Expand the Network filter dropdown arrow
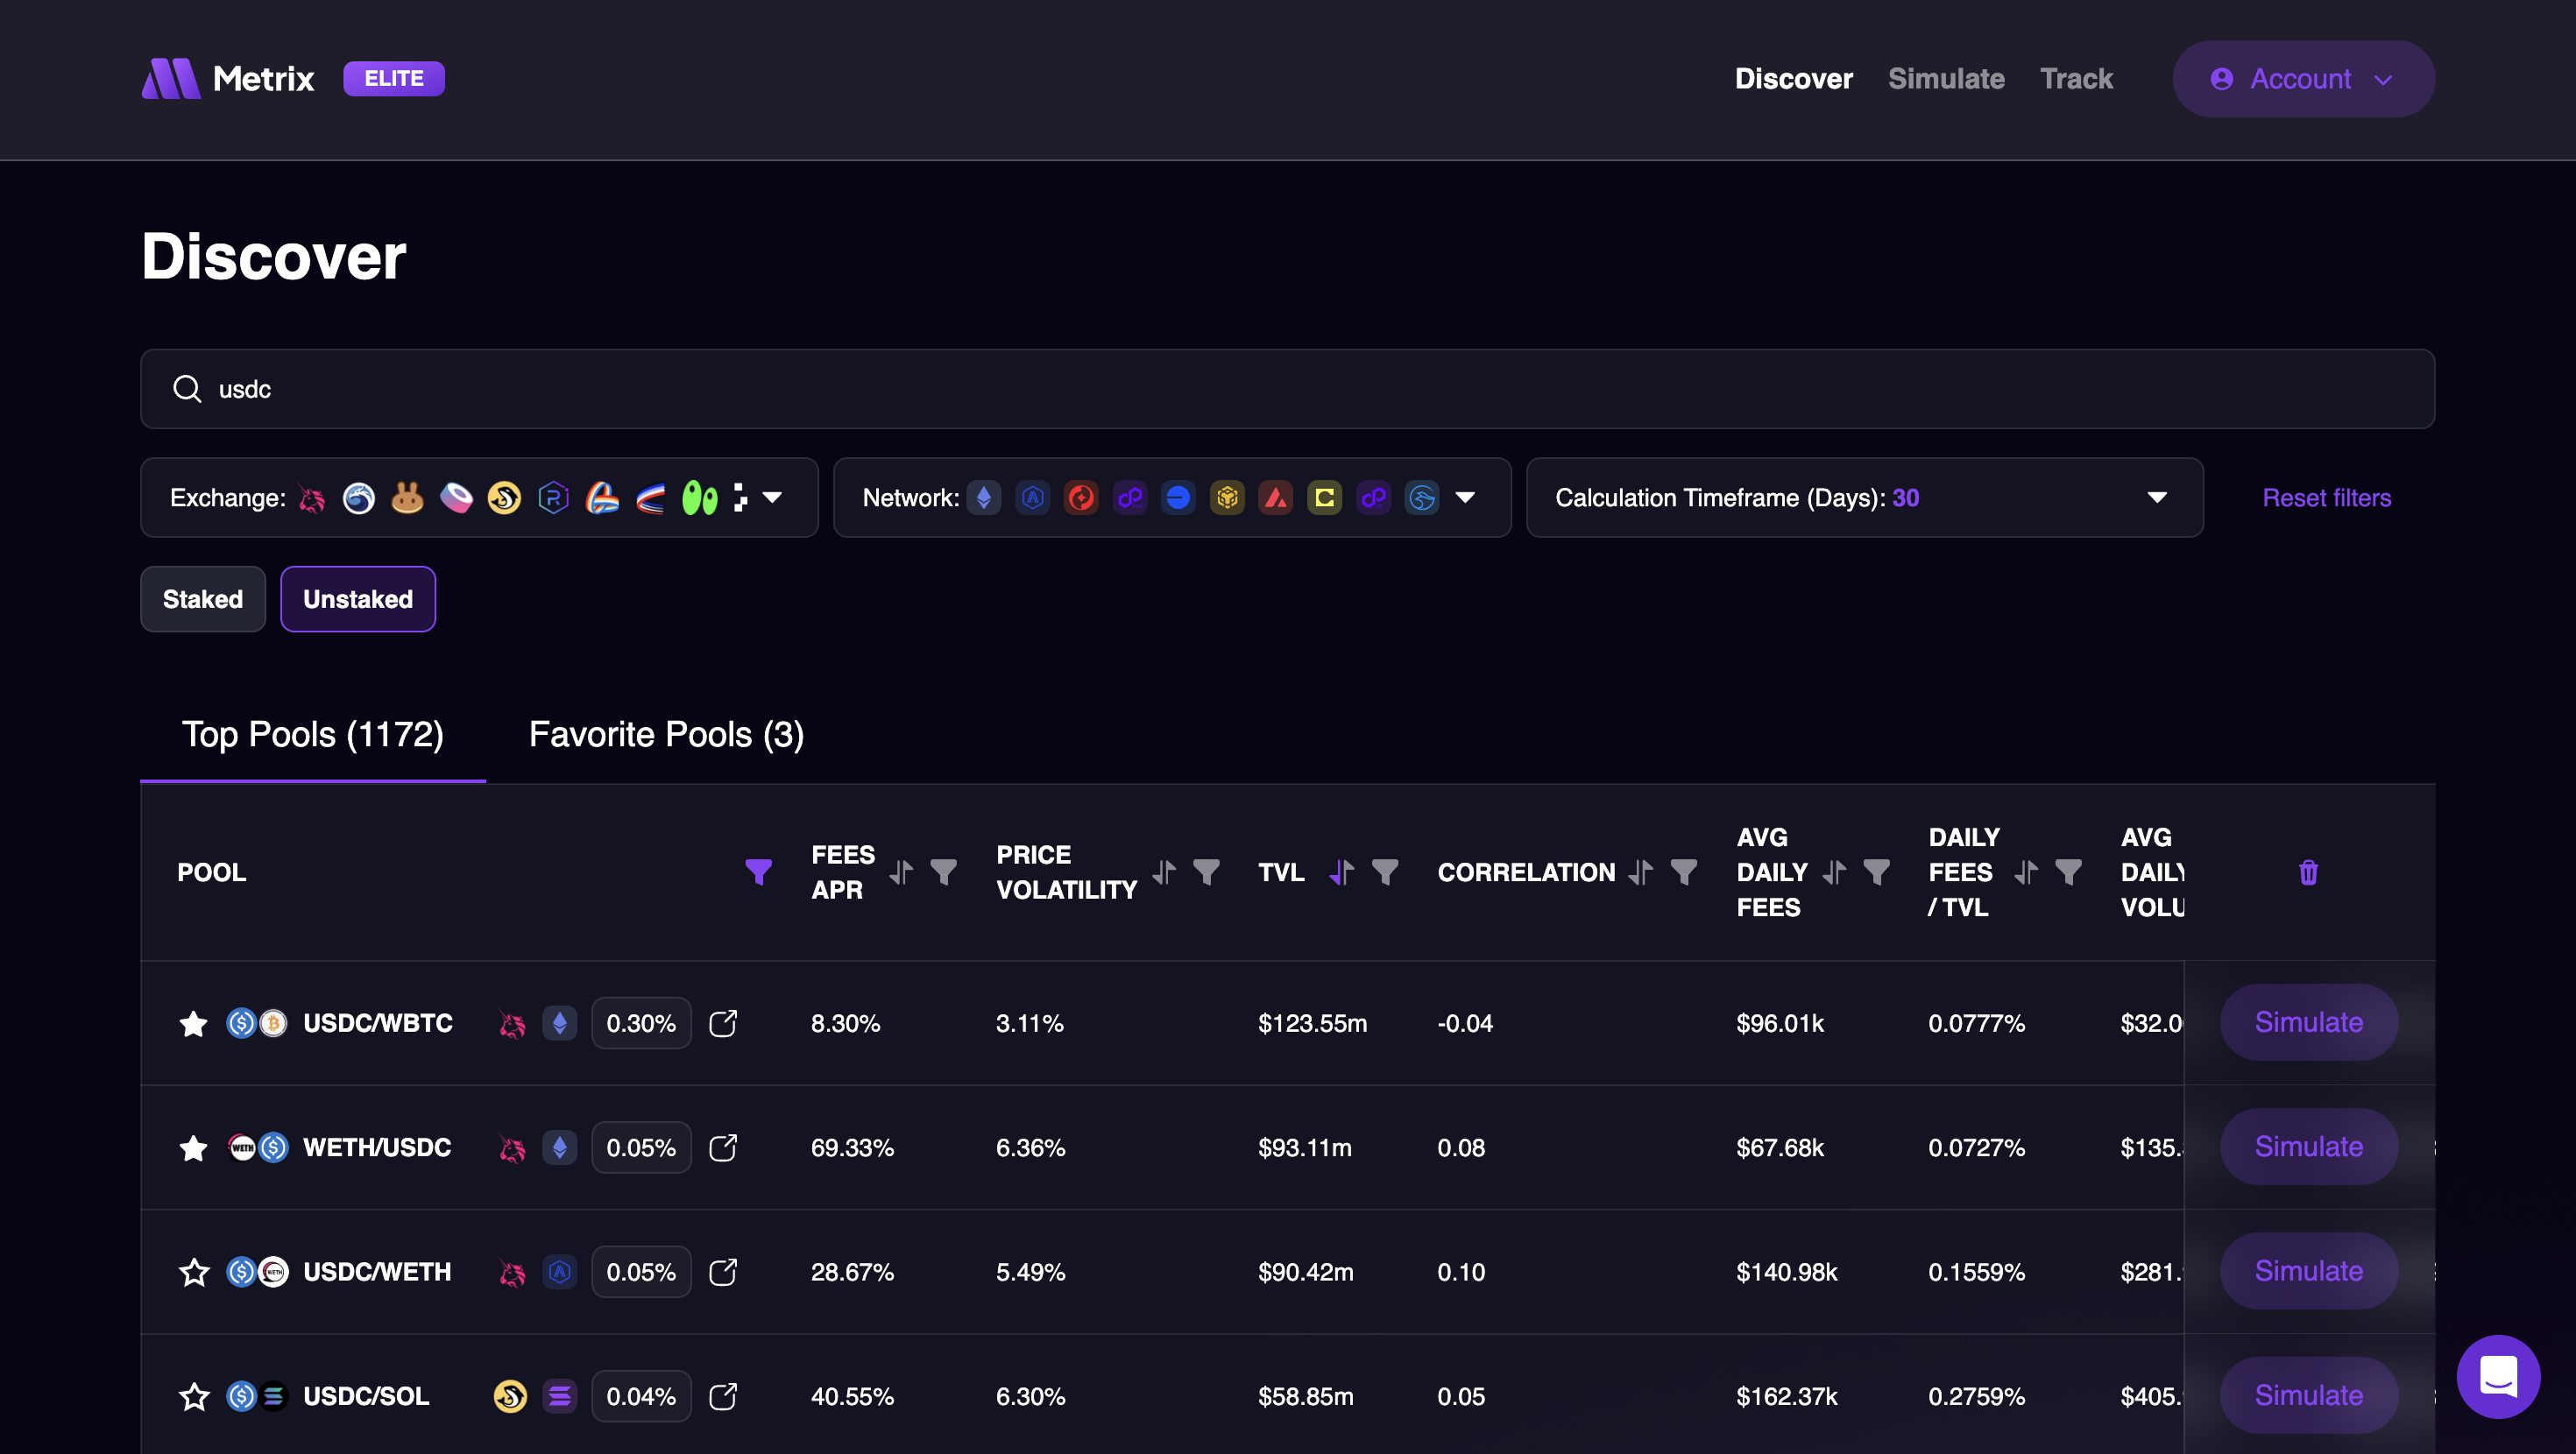The height and width of the screenshot is (1454, 2576). point(1466,497)
